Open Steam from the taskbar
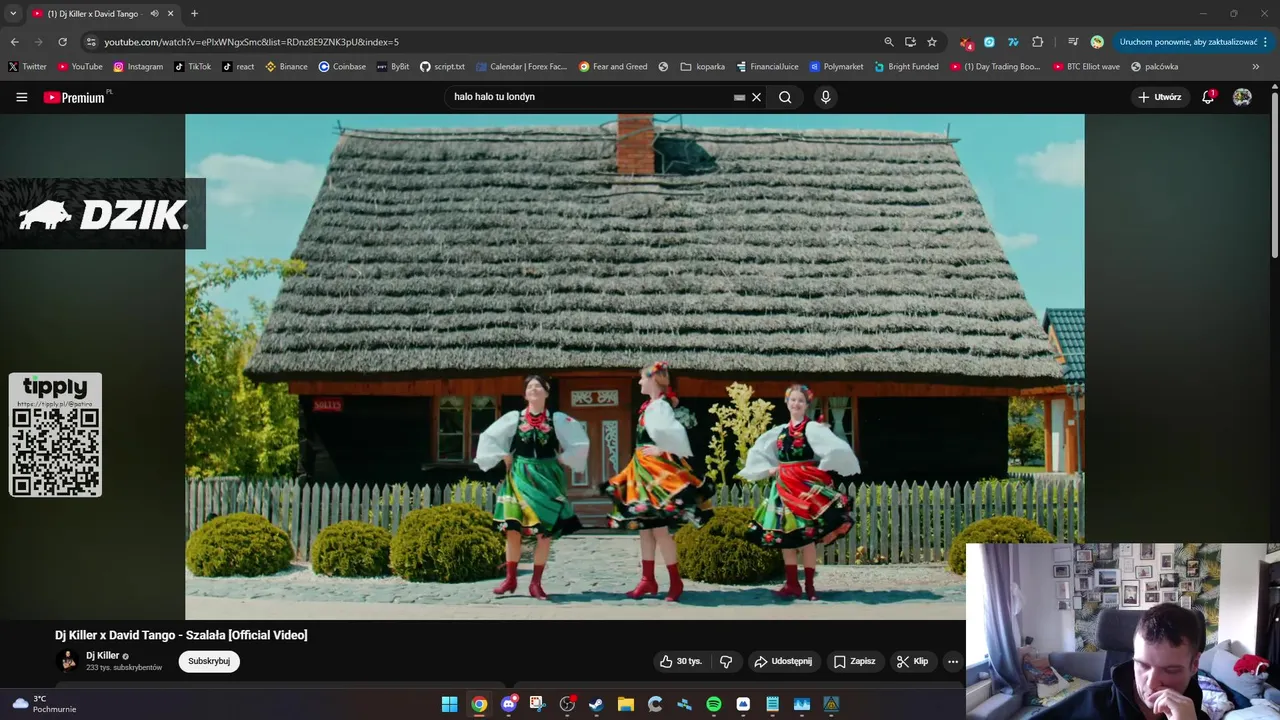This screenshot has width=1280, height=720. tap(596, 704)
